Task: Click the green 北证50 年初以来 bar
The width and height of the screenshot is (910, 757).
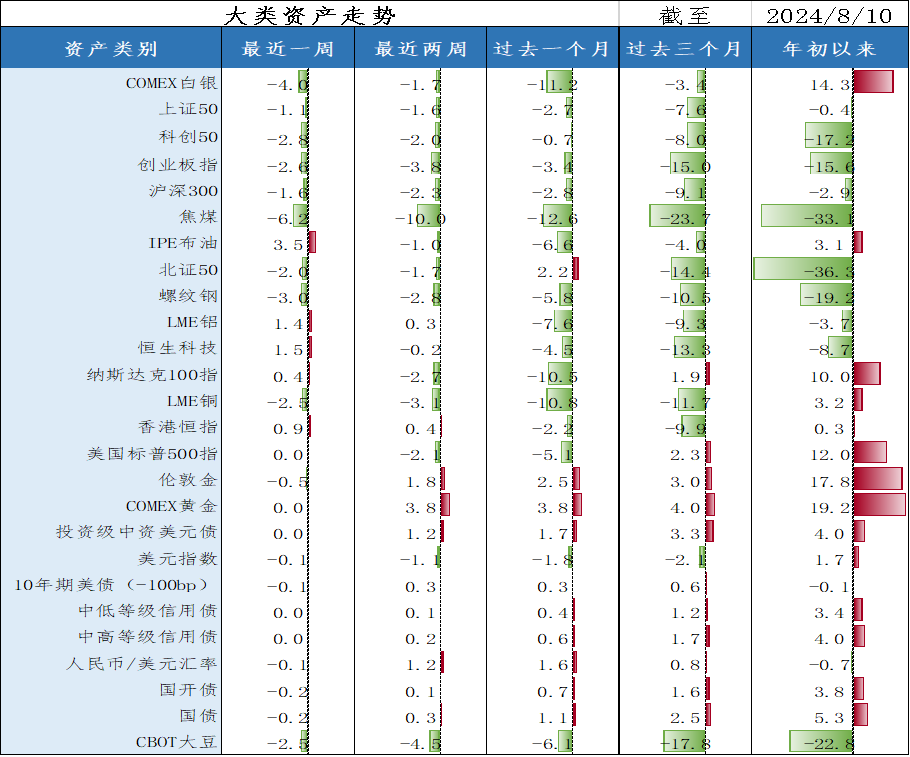Action: tap(802, 269)
